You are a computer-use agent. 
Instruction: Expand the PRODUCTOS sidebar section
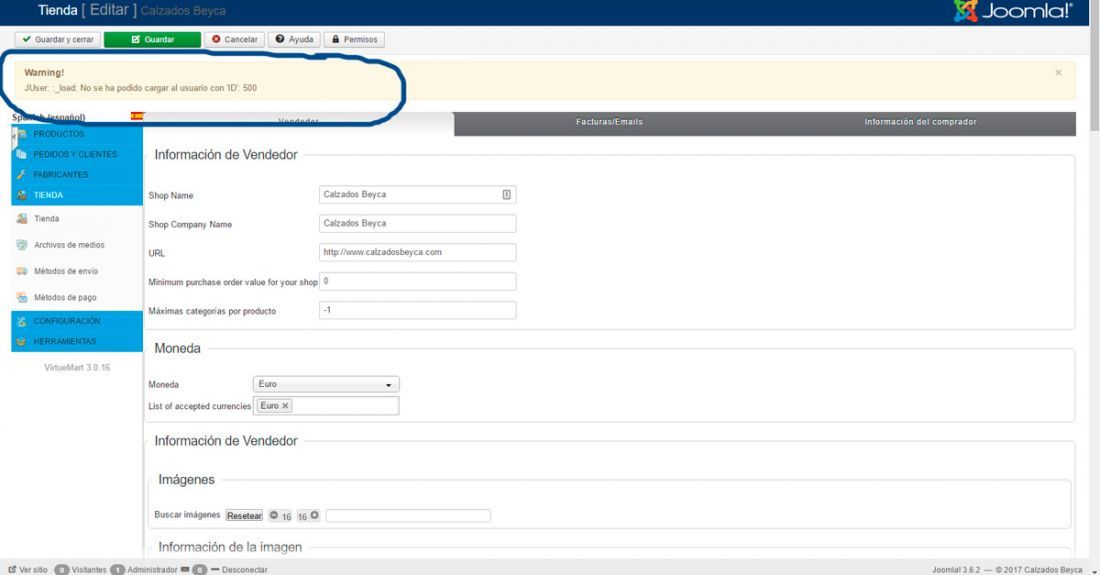[x=77, y=134]
